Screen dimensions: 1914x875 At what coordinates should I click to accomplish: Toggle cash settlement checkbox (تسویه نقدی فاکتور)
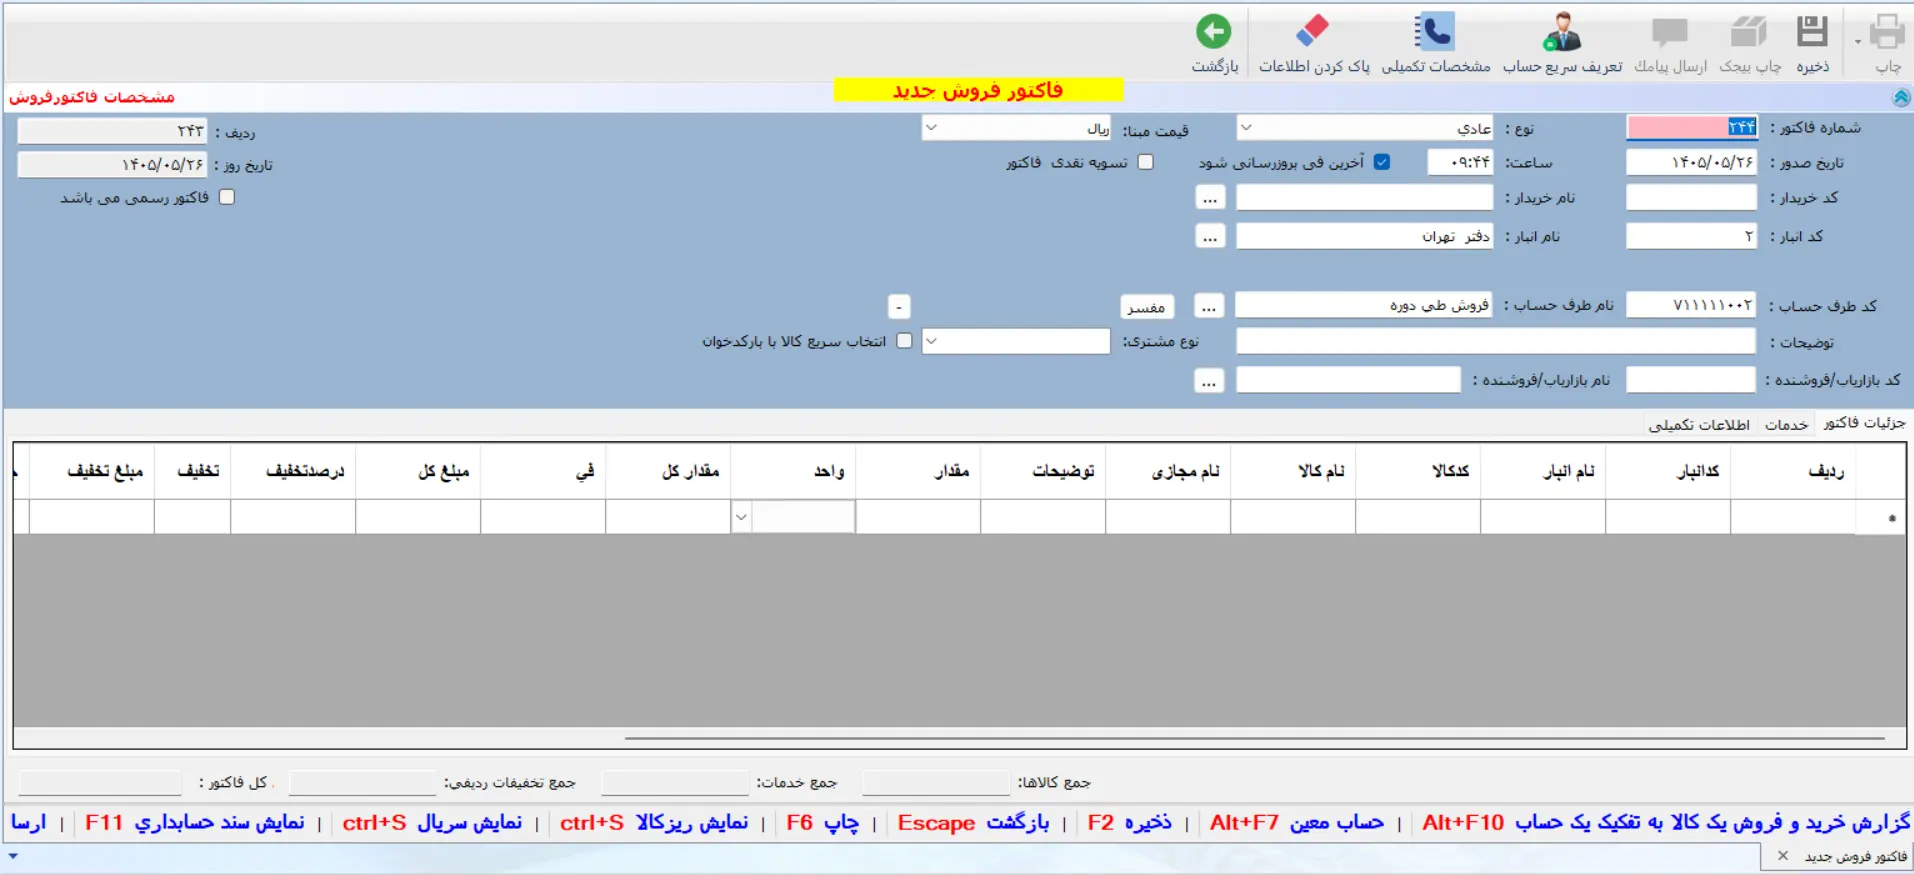1146,162
